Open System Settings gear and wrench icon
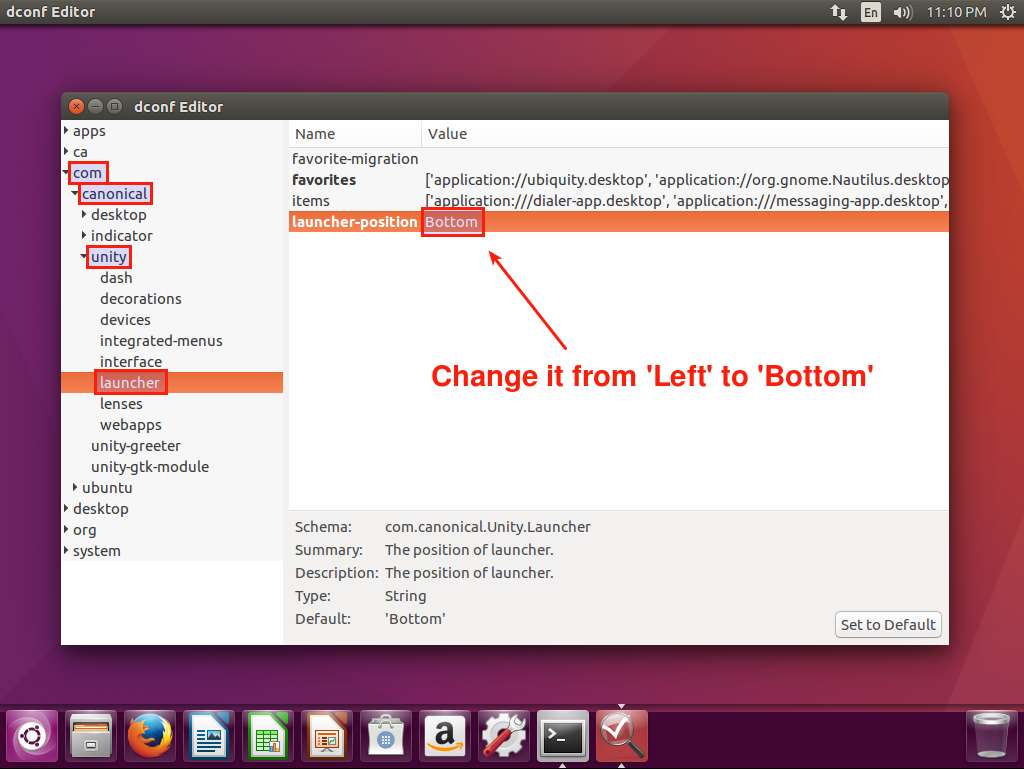The height and width of the screenshot is (769, 1024). coord(504,736)
